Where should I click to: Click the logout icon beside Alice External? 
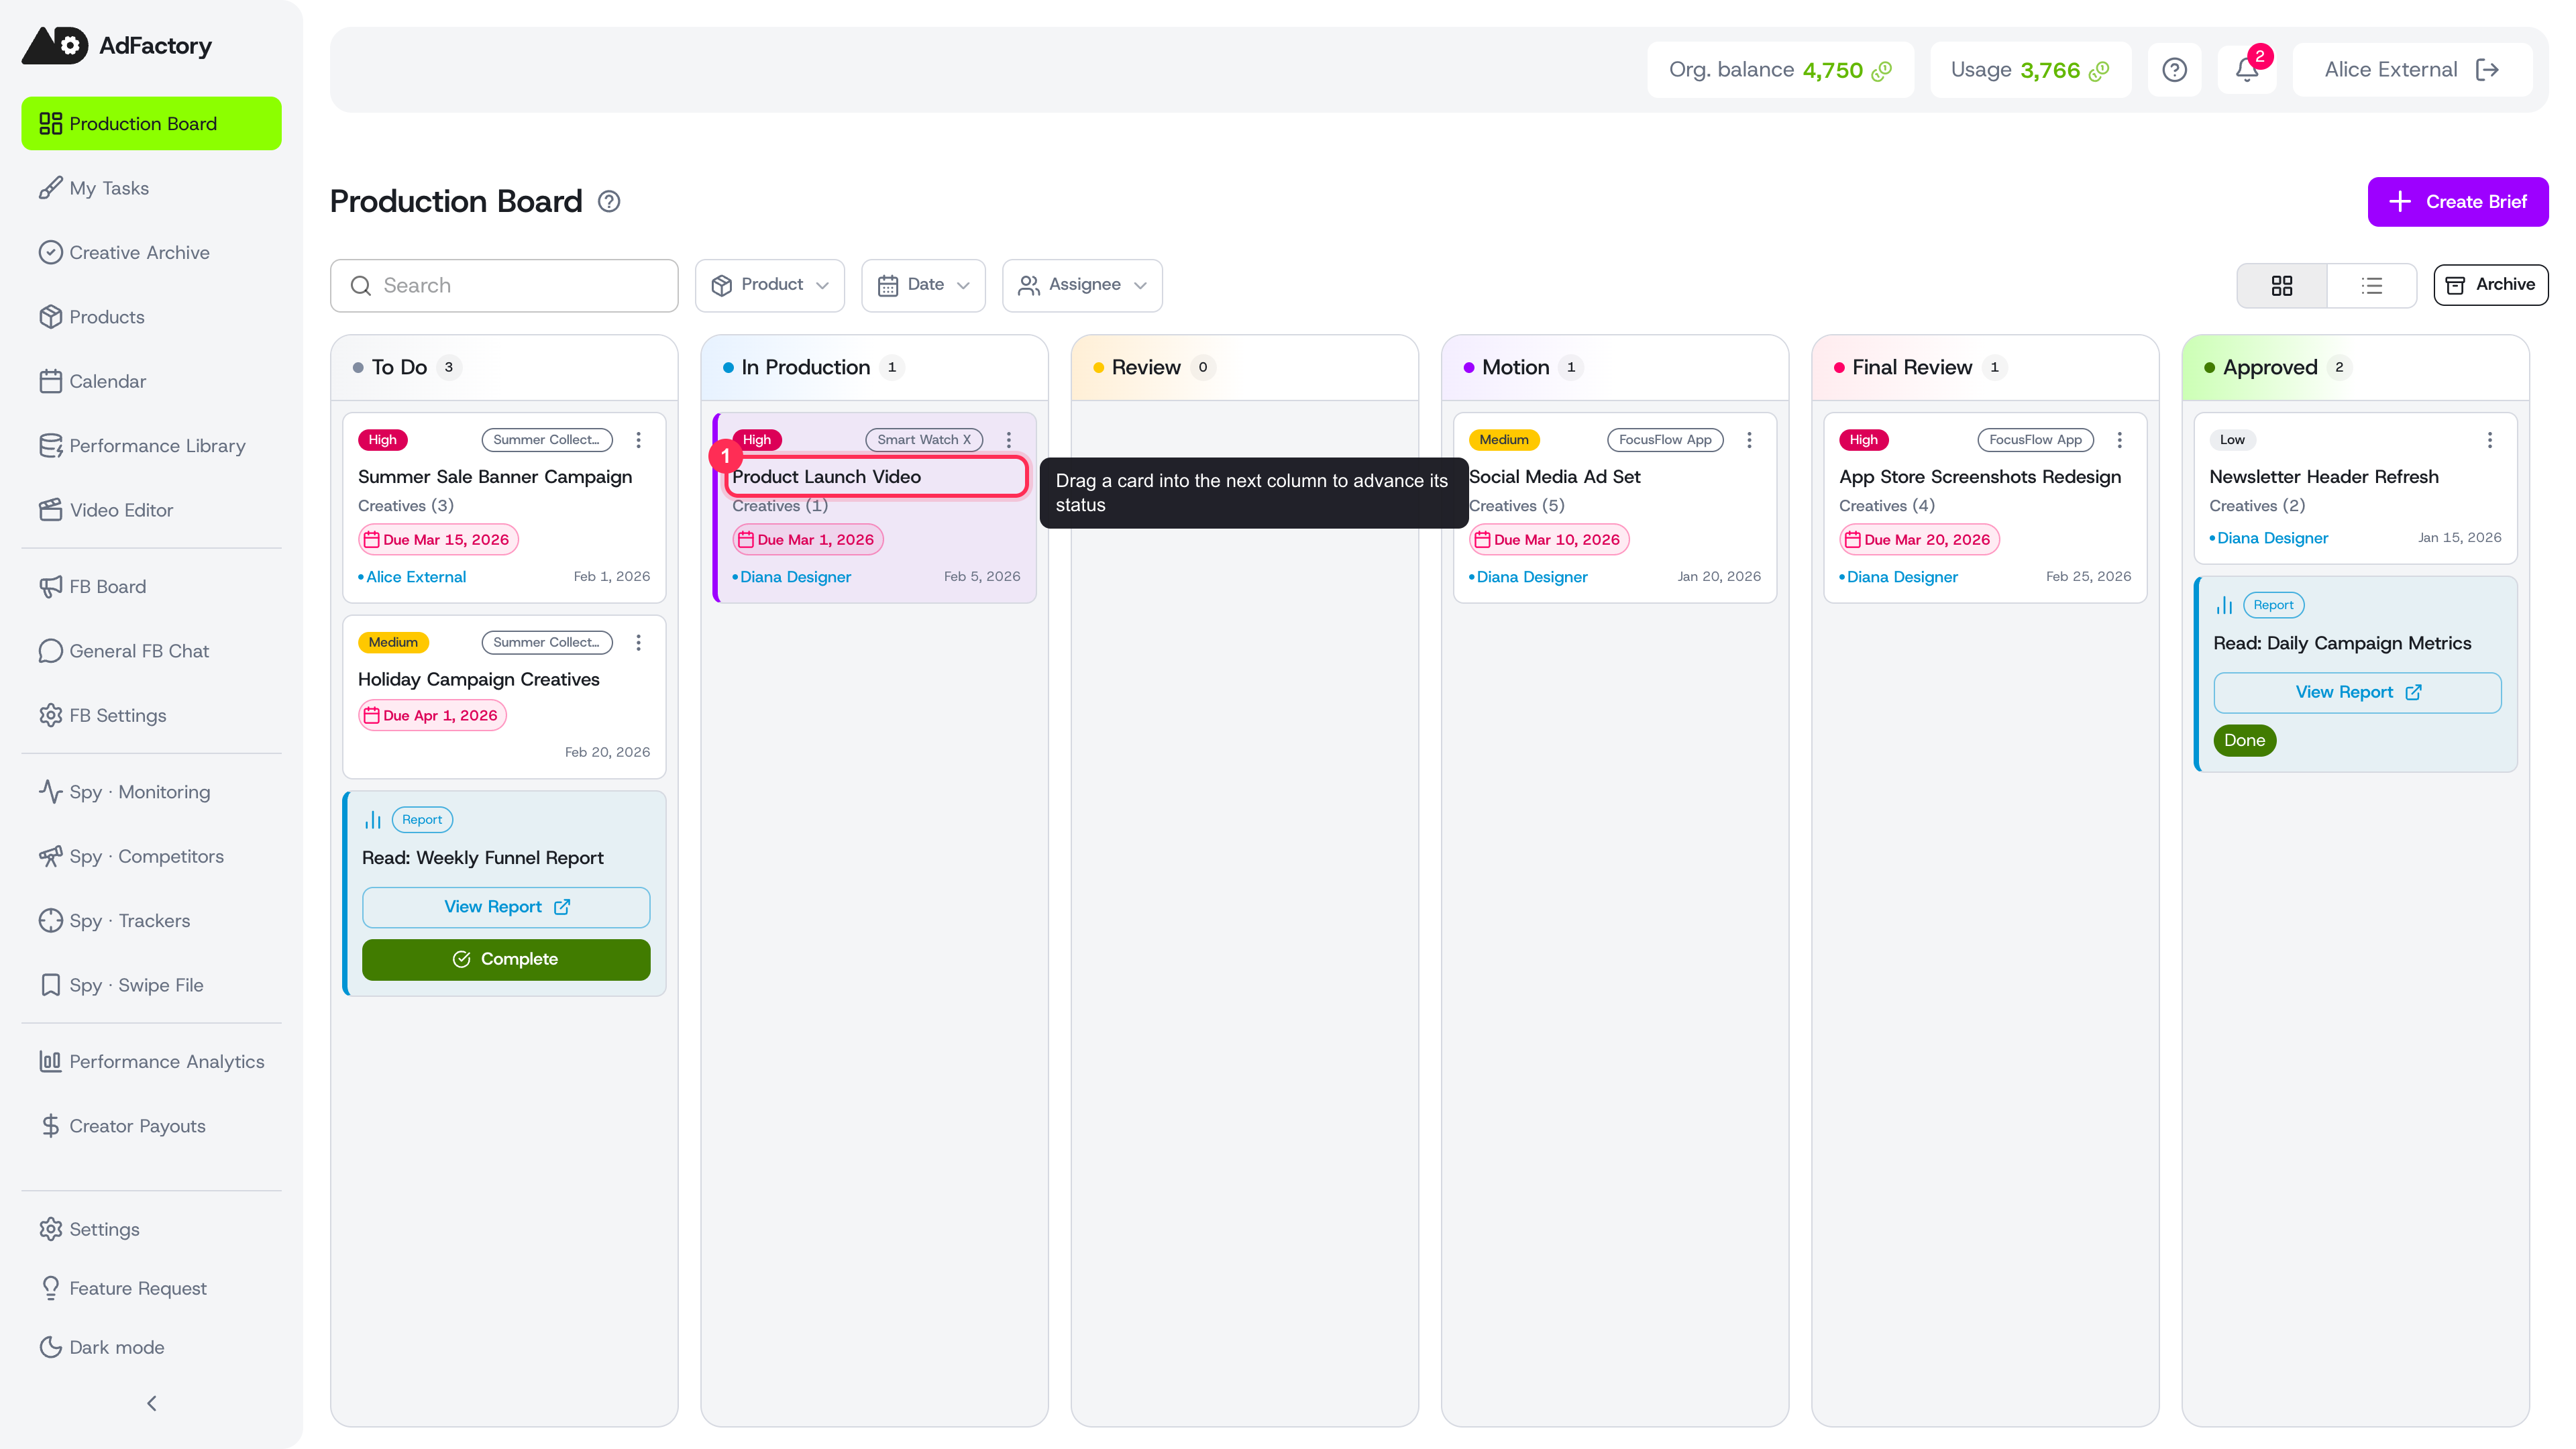click(x=2487, y=70)
